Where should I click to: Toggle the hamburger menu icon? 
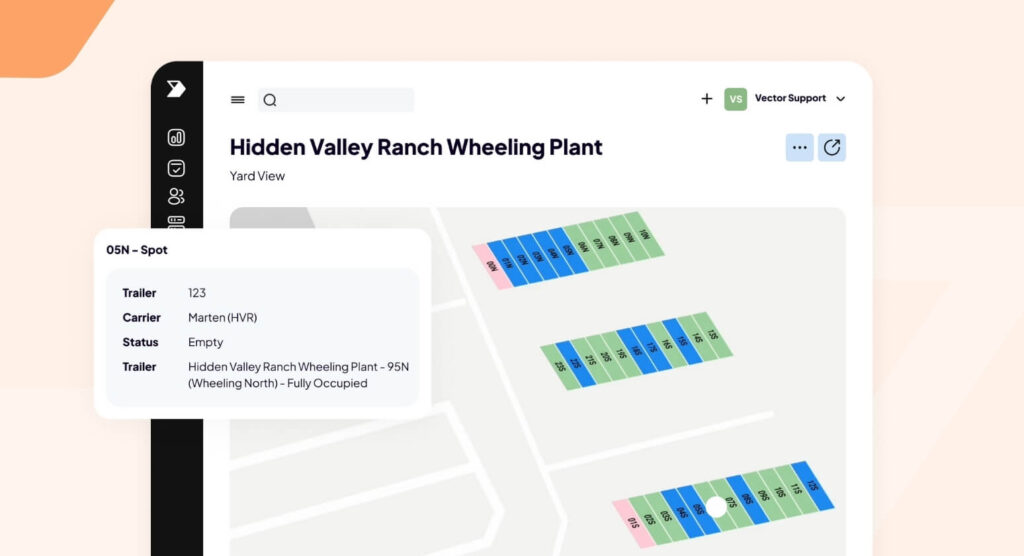click(x=238, y=100)
